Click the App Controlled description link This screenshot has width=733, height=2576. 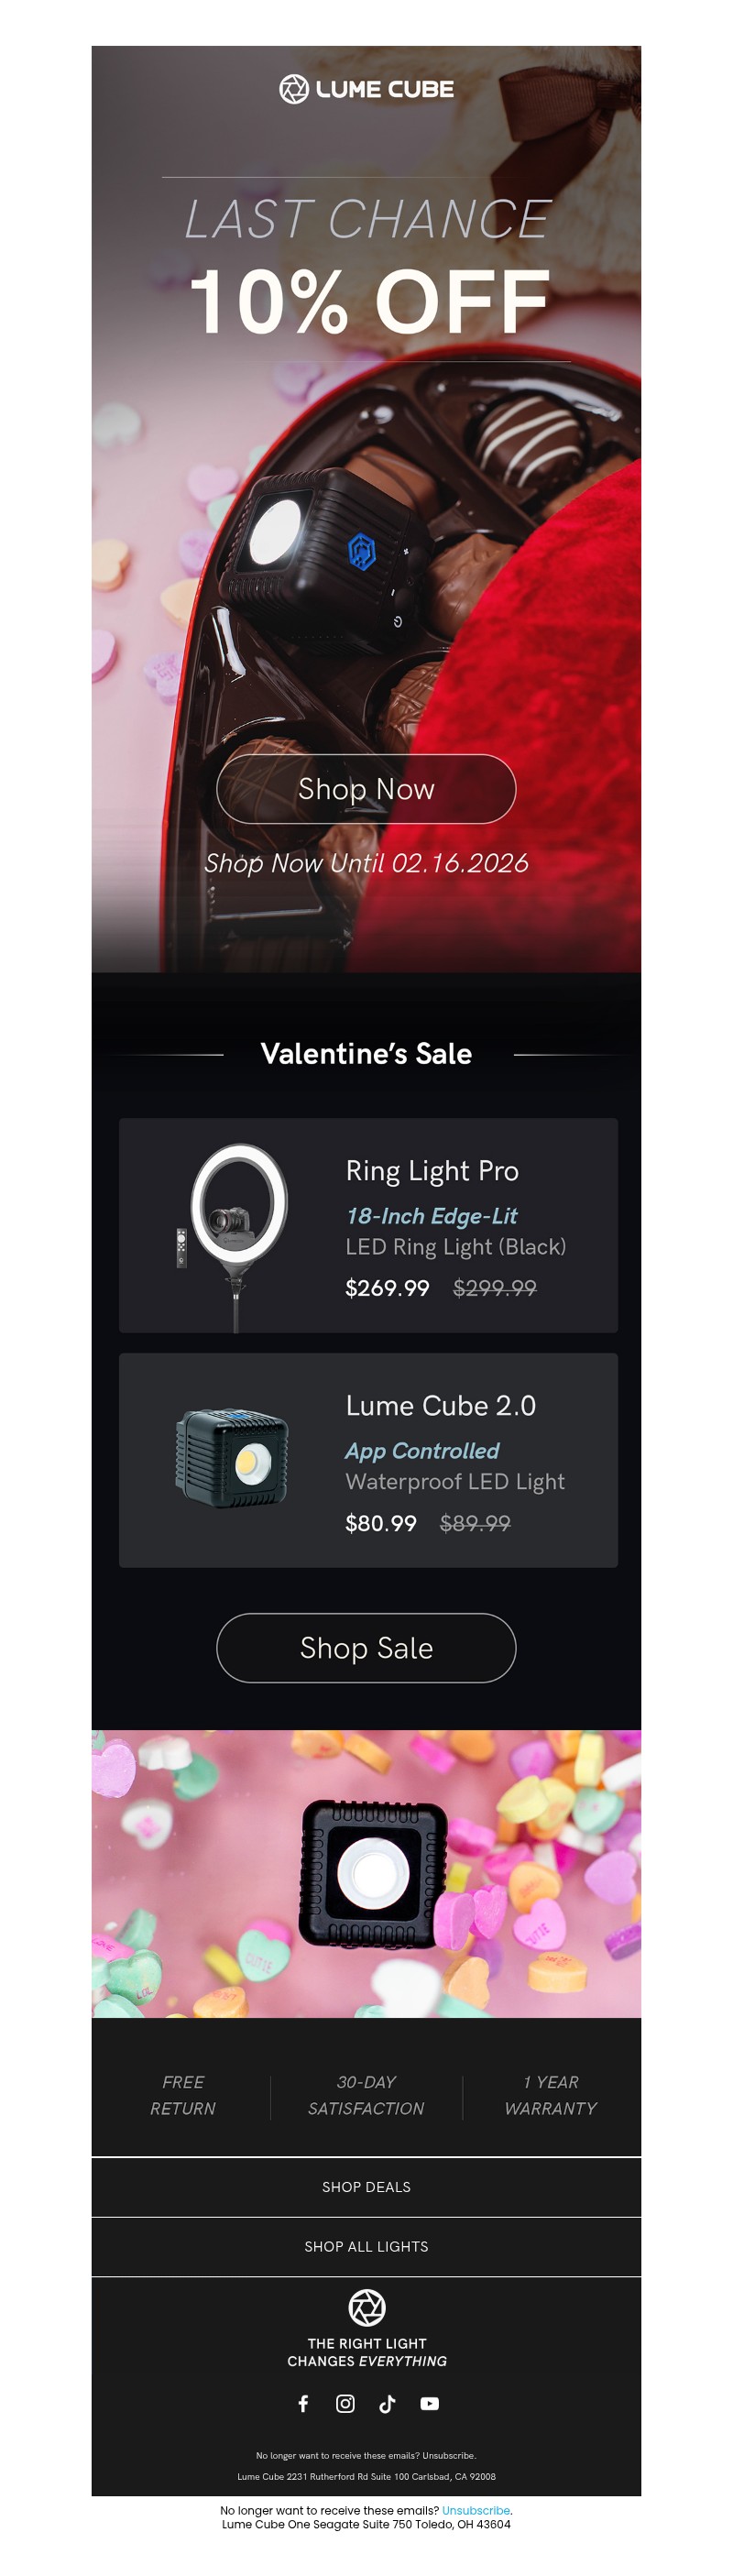point(422,1451)
